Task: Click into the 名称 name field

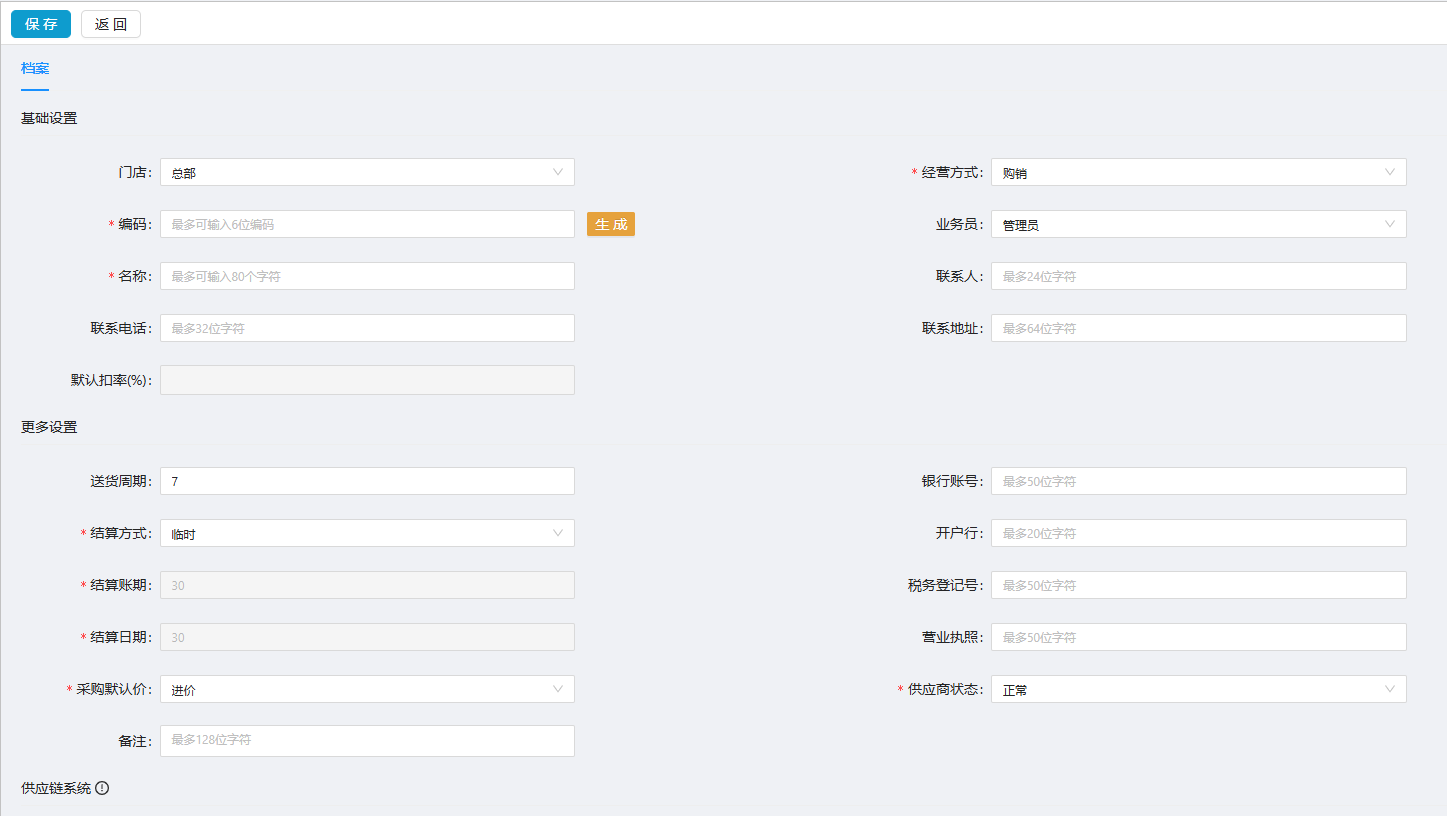Action: [x=367, y=276]
